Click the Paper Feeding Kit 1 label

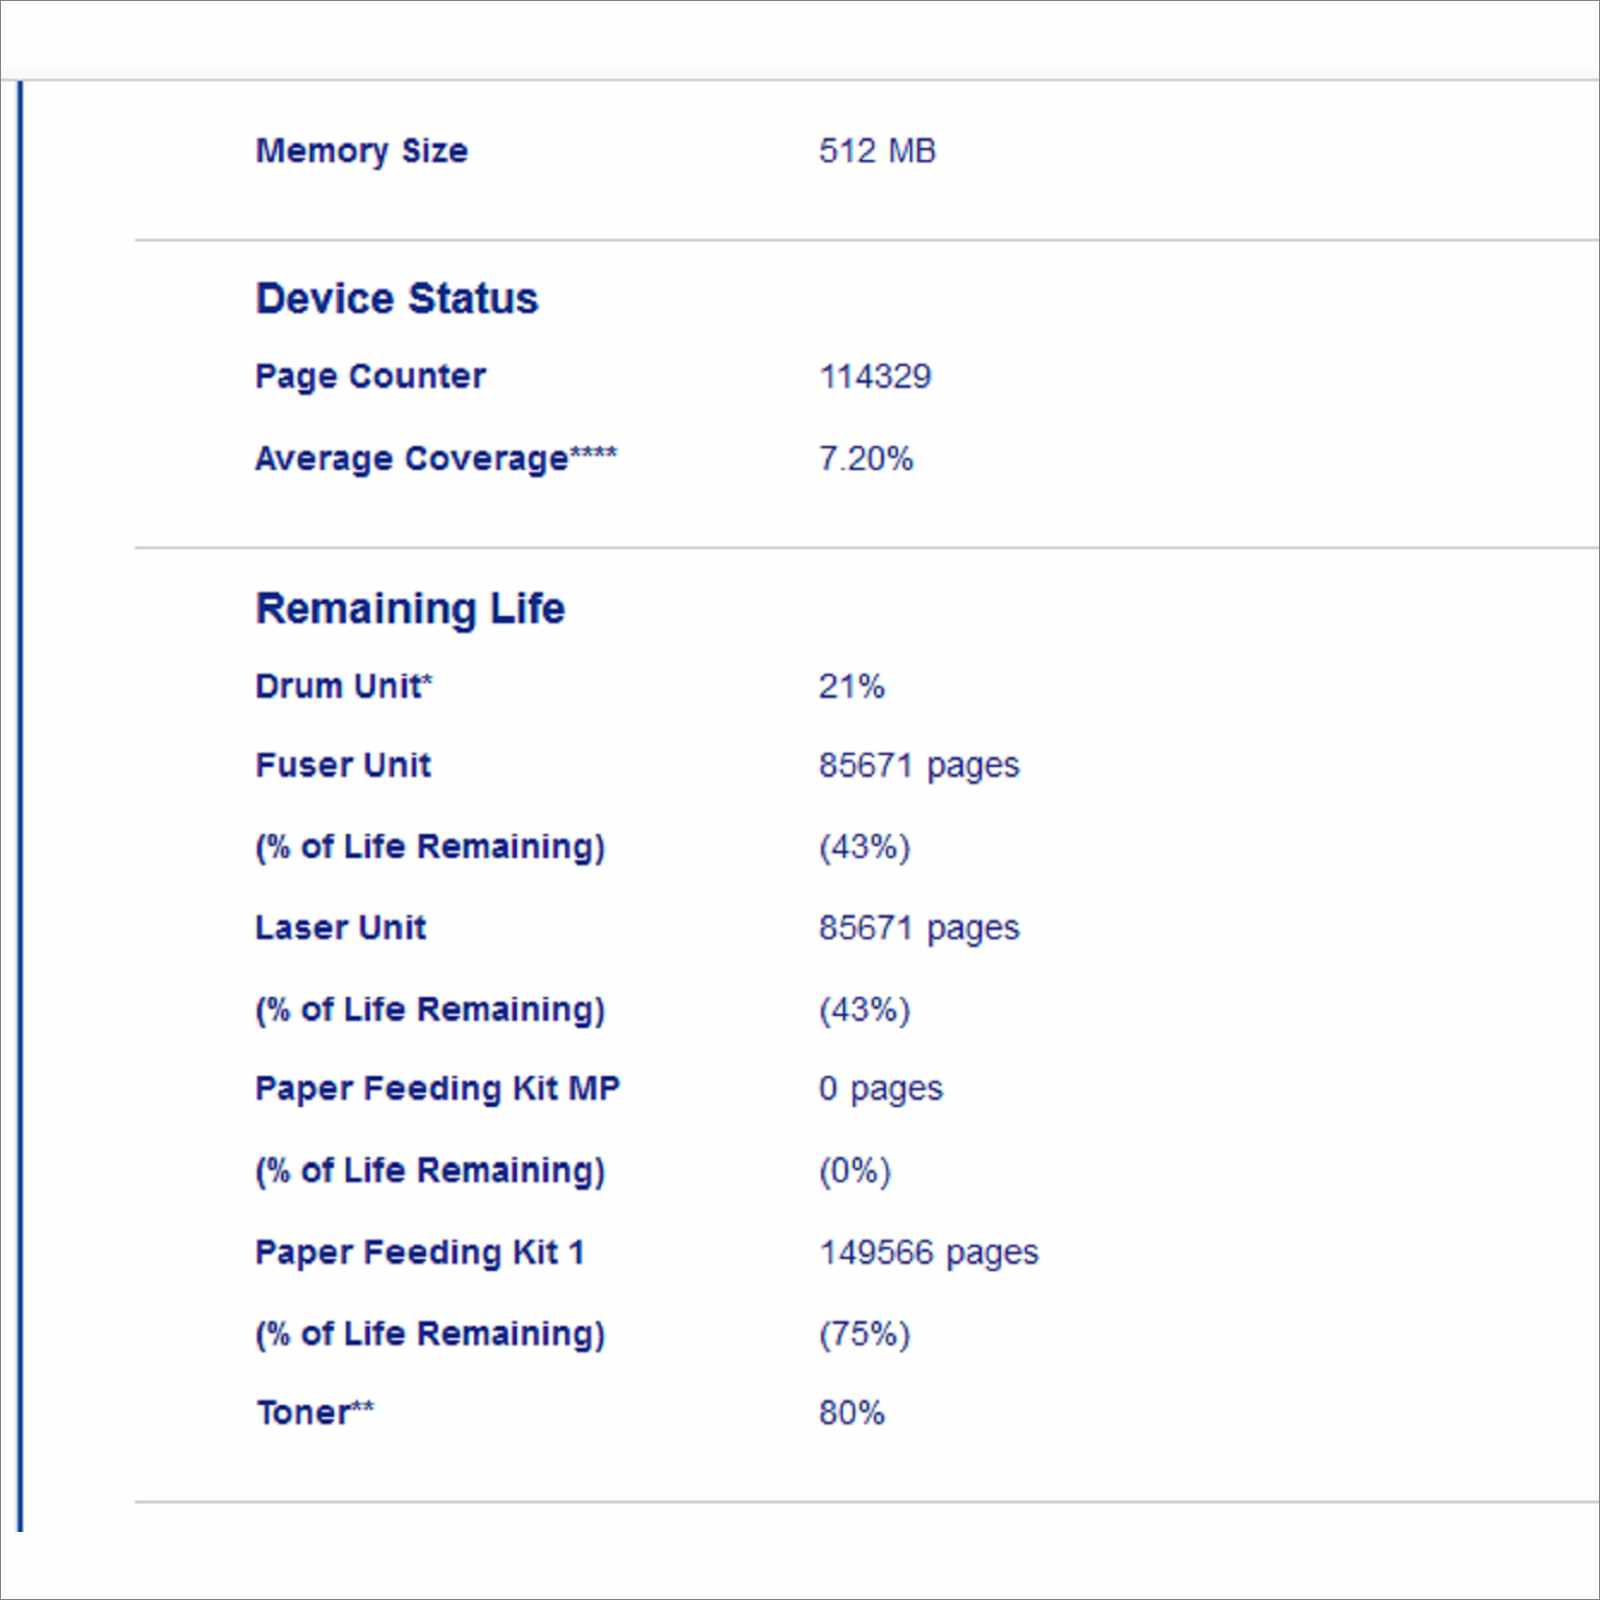(x=420, y=1253)
